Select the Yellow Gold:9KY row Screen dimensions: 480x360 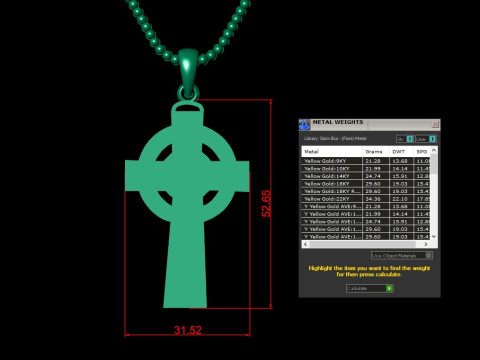(366, 161)
